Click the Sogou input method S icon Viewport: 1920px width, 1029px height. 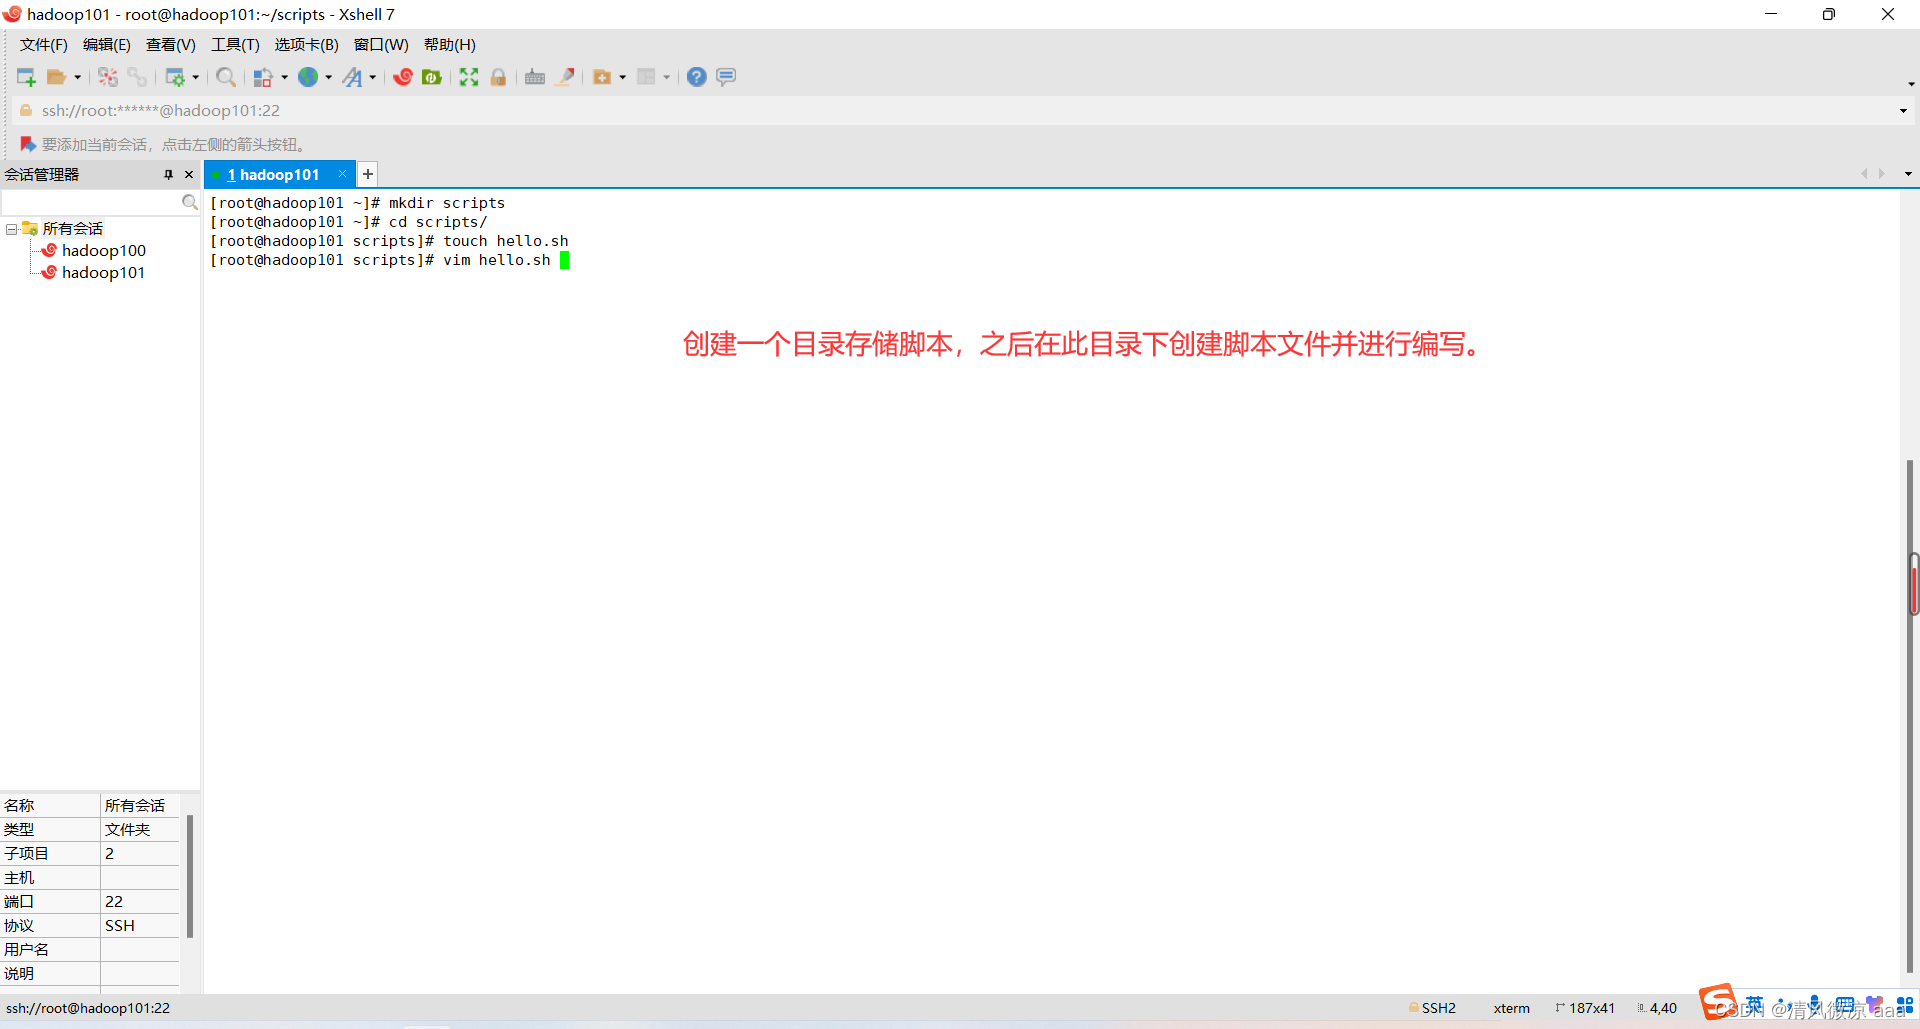pos(1718,1002)
